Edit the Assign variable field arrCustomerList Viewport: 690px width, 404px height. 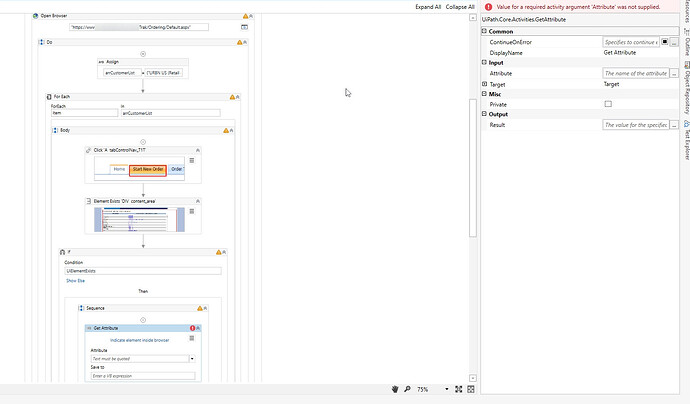[x=122, y=73]
